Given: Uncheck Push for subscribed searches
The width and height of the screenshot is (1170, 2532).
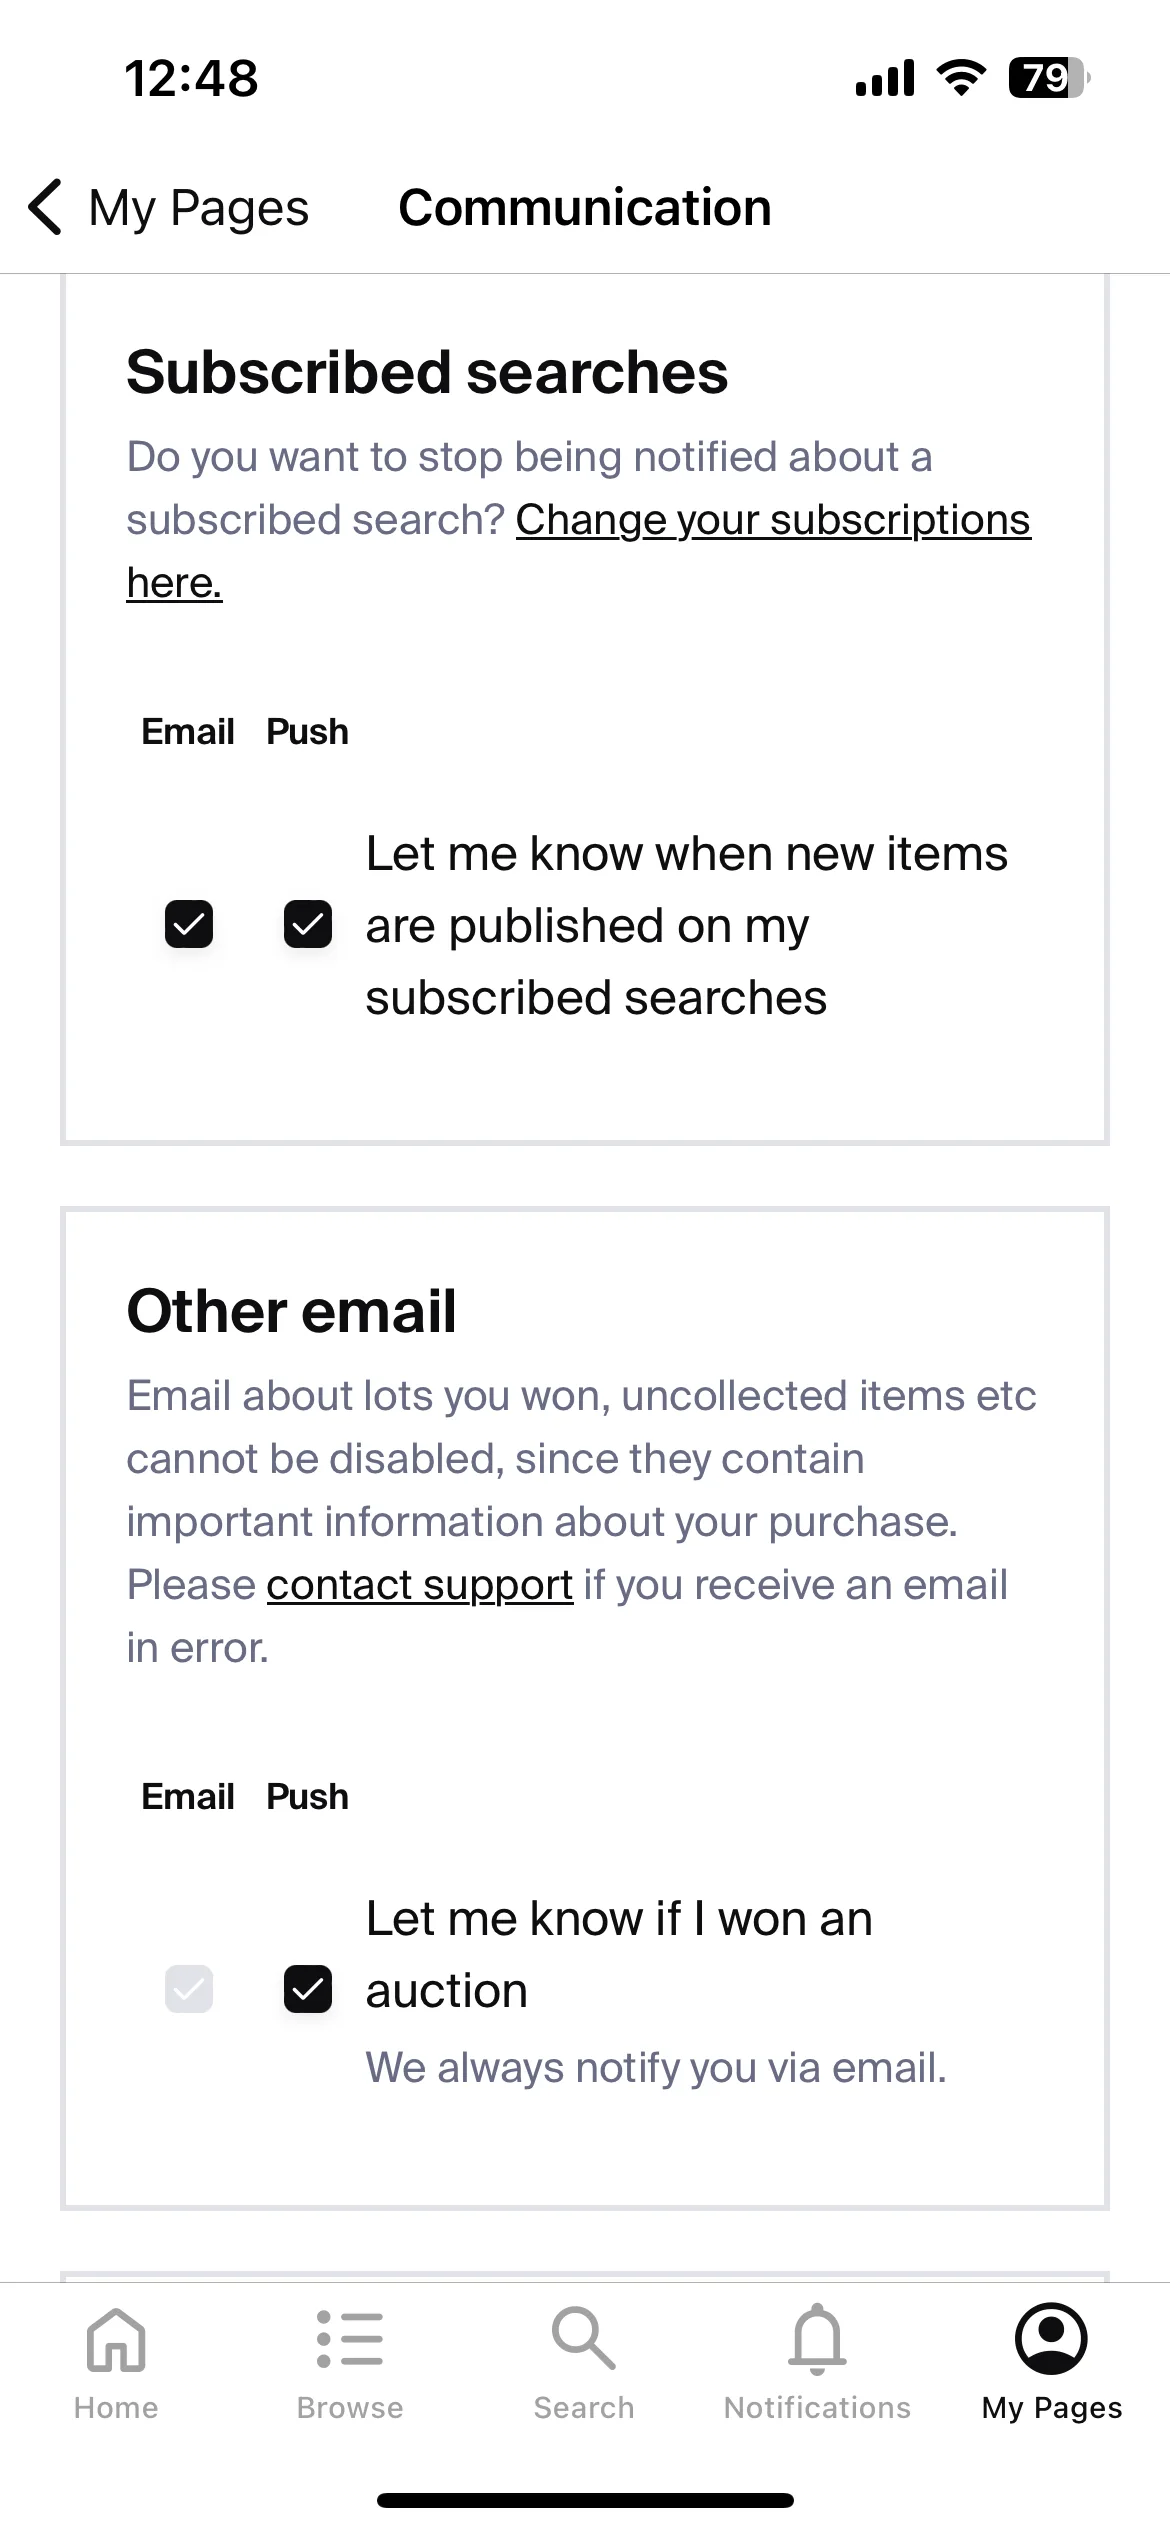Looking at the screenshot, I should point(308,924).
